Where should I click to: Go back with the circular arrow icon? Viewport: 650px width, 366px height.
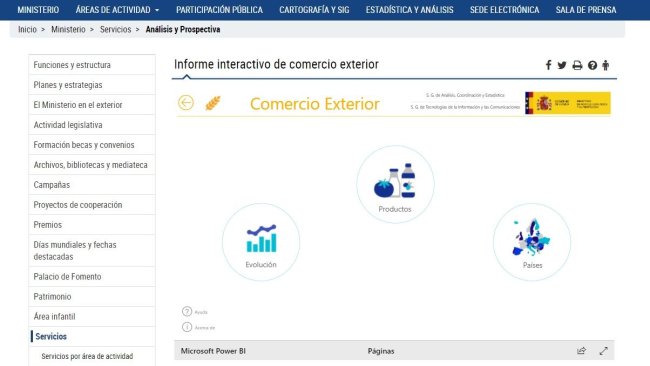186,102
